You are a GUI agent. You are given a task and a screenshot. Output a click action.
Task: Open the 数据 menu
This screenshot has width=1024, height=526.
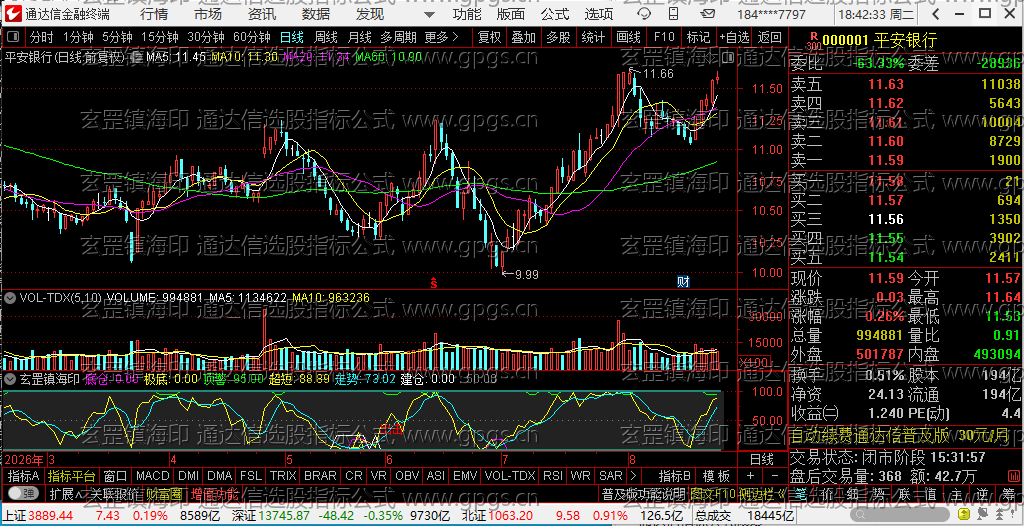click(x=316, y=14)
